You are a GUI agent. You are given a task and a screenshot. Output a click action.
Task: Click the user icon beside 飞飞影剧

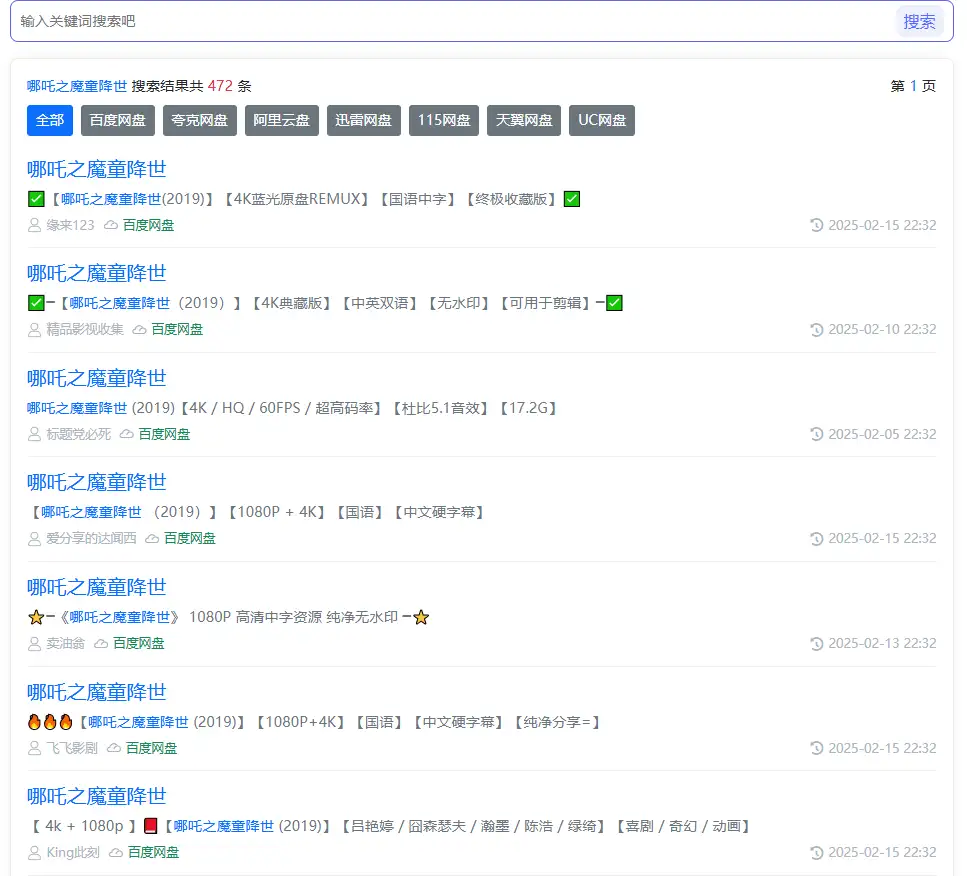(x=35, y=748)
